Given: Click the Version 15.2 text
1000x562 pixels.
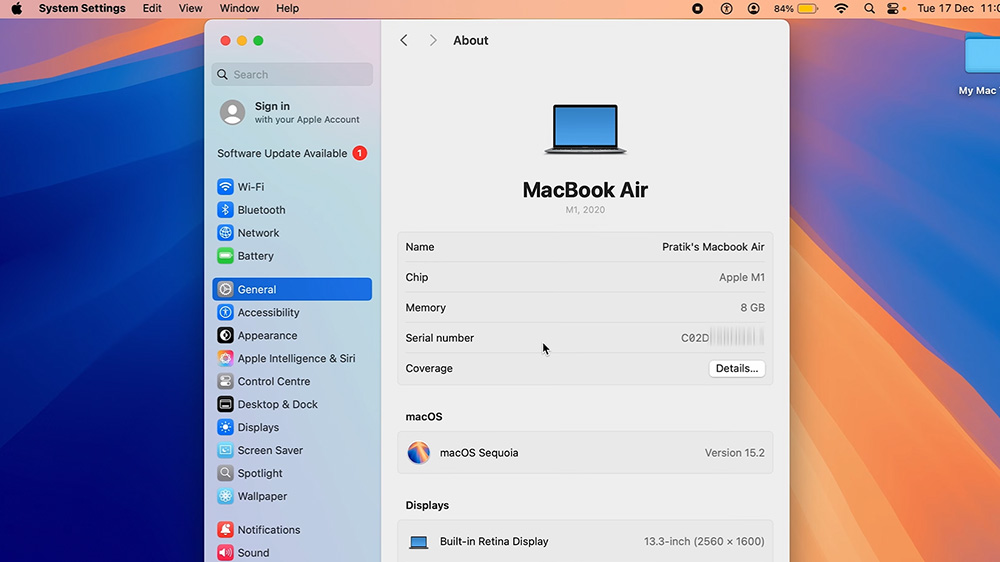Looking at the screenshot, I should pyautogui.click(x=735, y=453).
